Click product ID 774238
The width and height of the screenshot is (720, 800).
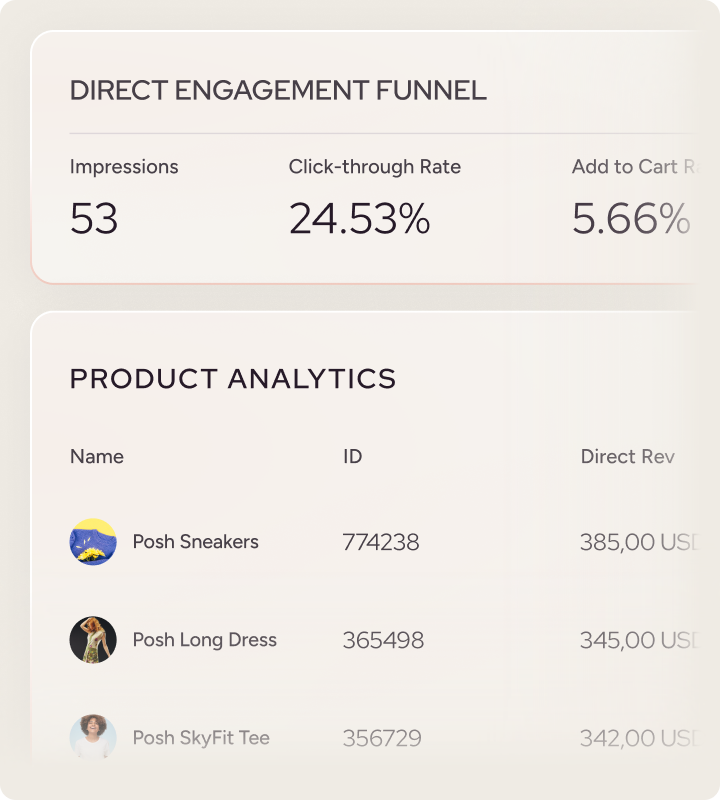(x=380, y=542)
